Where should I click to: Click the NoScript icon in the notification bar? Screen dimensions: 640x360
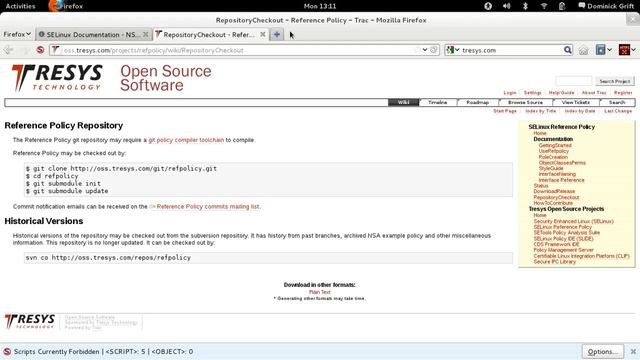coord(7,351)
